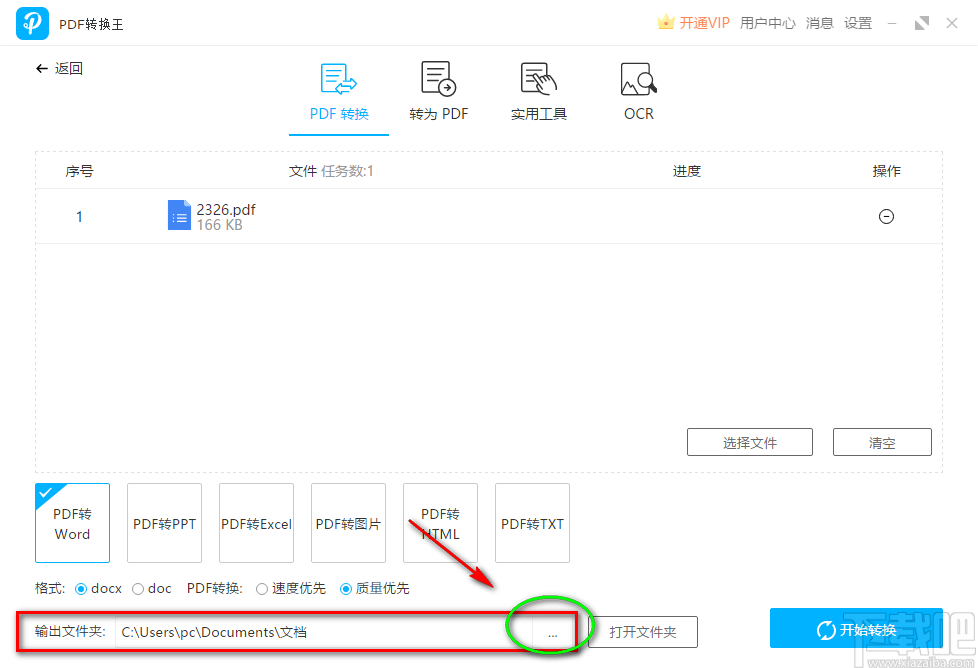Select PDF转TXT conversion mode

click(x=532, y=523)
